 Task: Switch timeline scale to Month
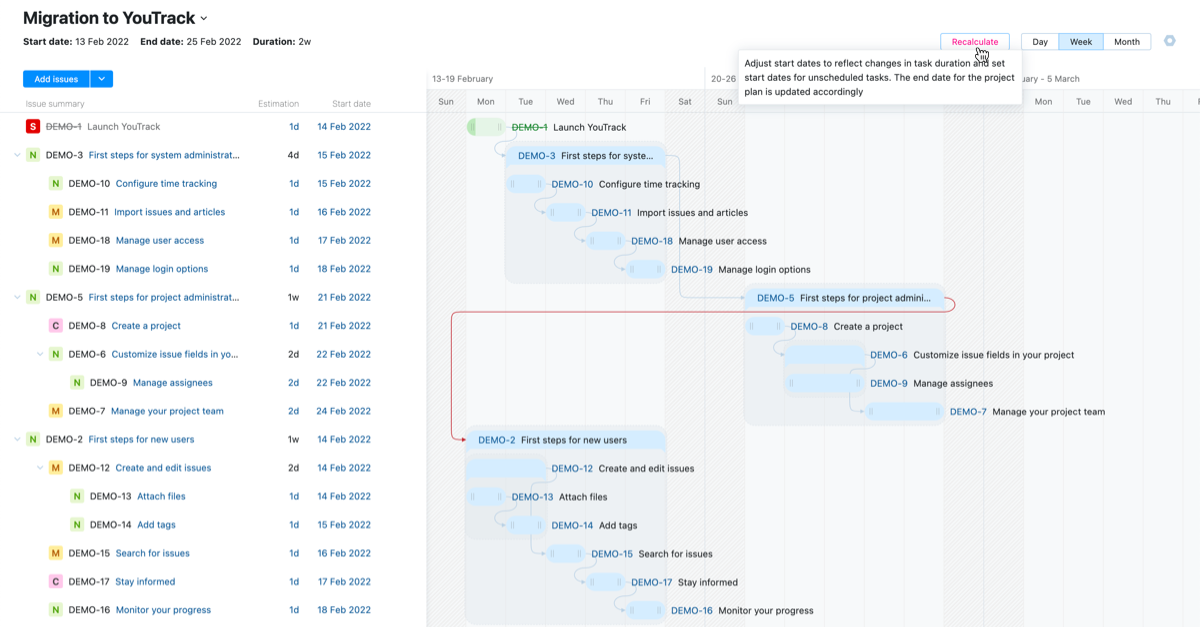point(1127,42)
